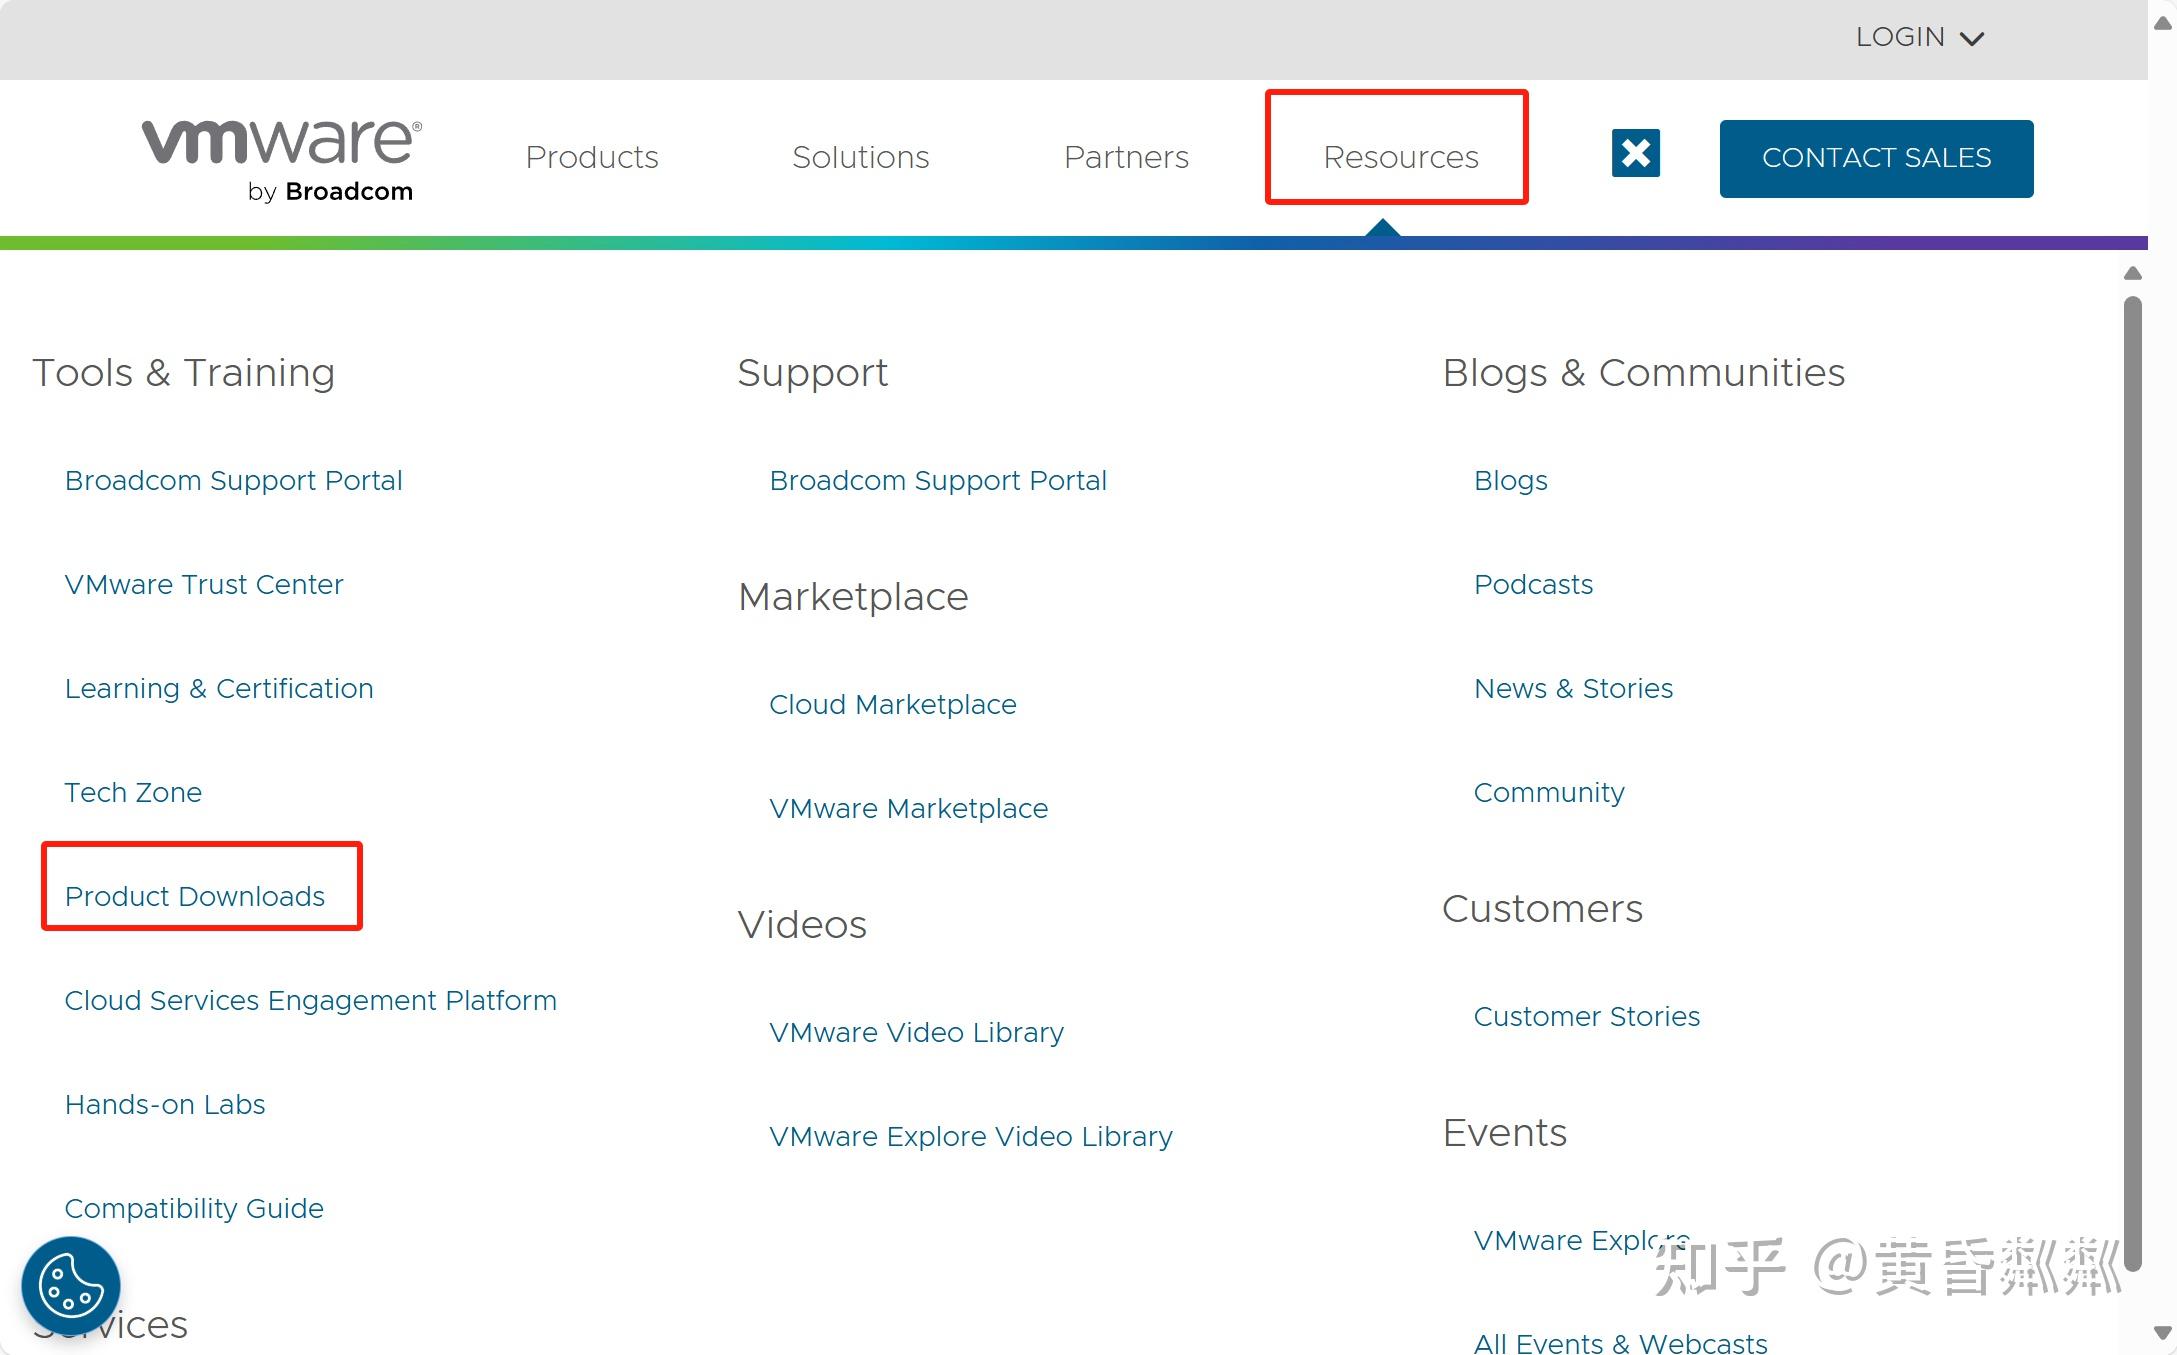The image size is (2177, 1355).
Task: Open the Compatibility Guide
Action: 194,1208
